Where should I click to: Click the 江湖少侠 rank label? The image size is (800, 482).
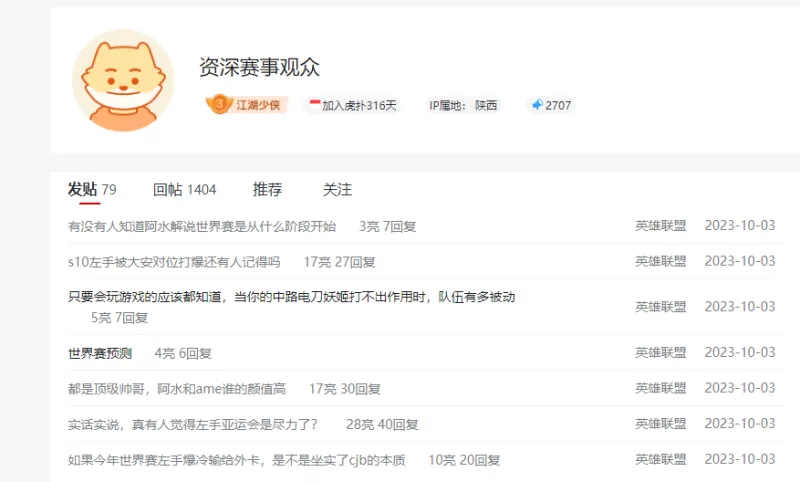(258, 105)
